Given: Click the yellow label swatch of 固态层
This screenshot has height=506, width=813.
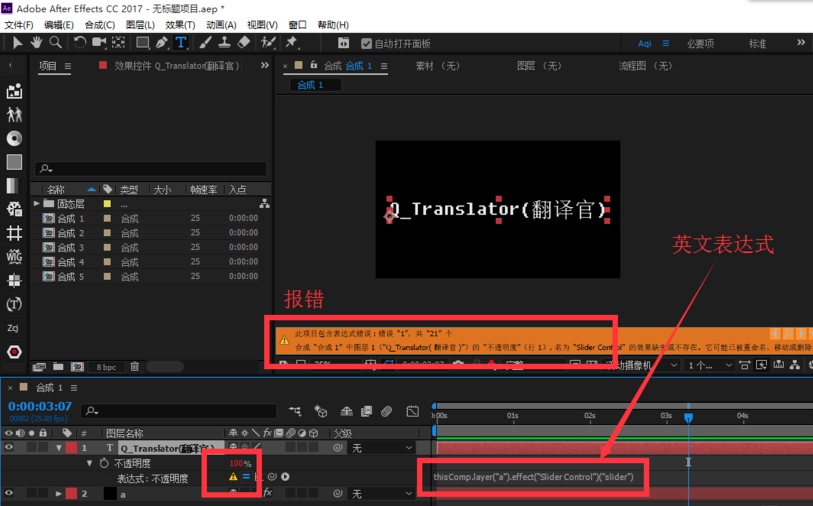Looking at the screenshot, I should click(x=107, y=204).
